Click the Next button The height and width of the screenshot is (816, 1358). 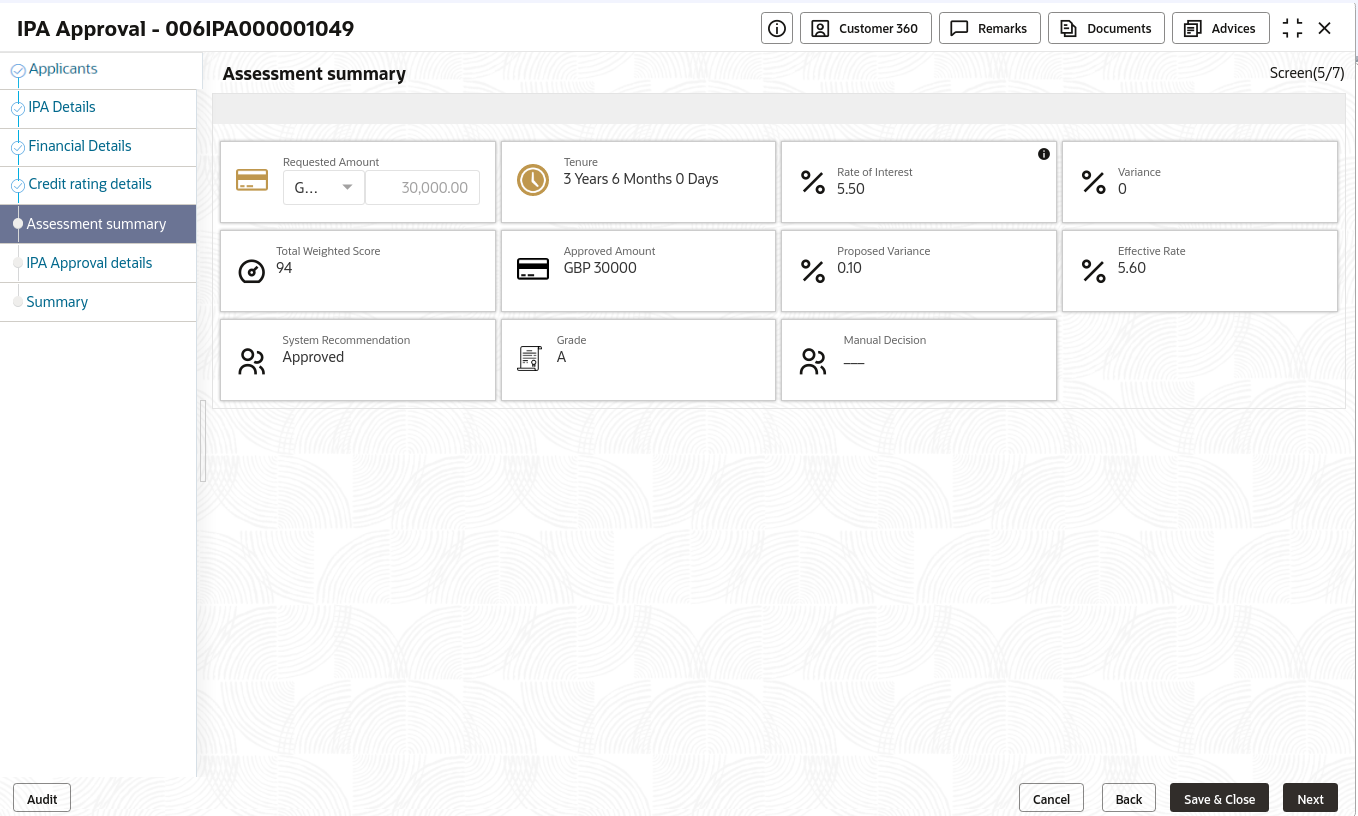point(1310,798)
